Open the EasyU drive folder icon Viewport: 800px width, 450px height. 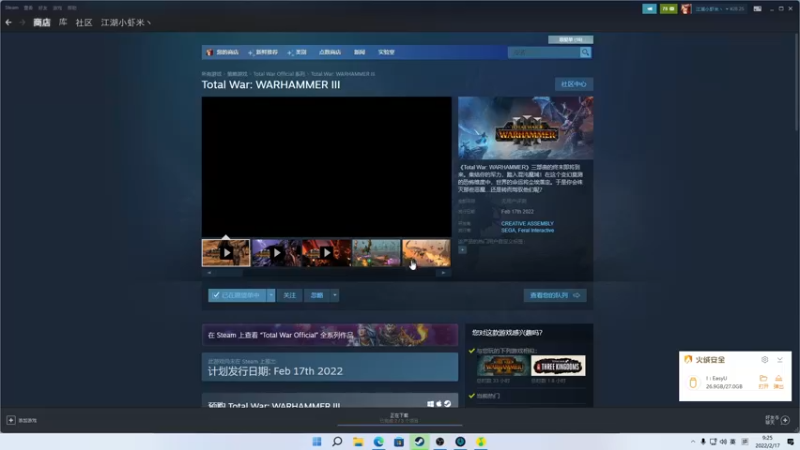point(763,379)
